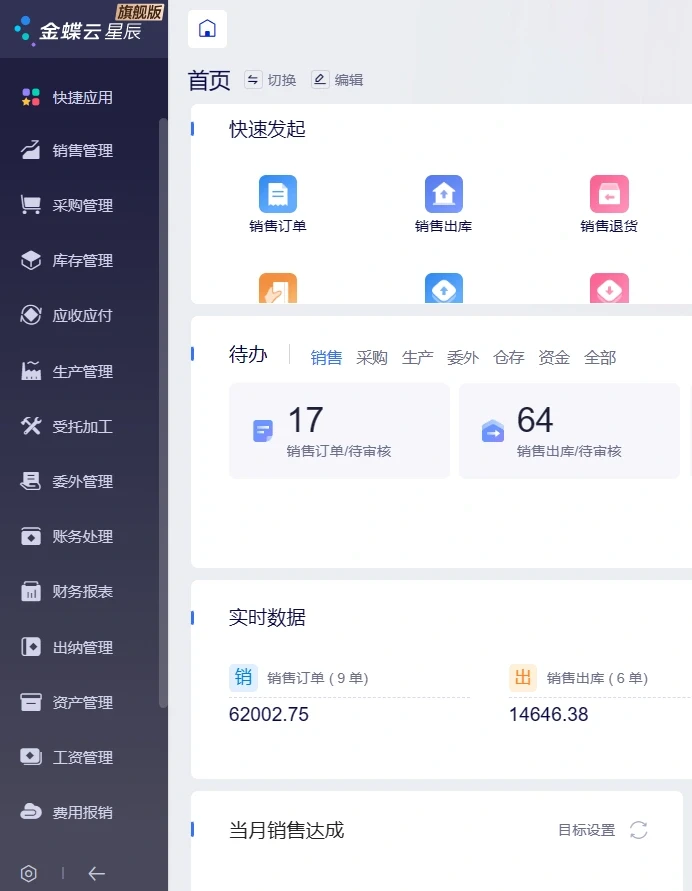692x891 pixels.
Task: Open 资产管理 sidebar icon
Action: [31, 702]
